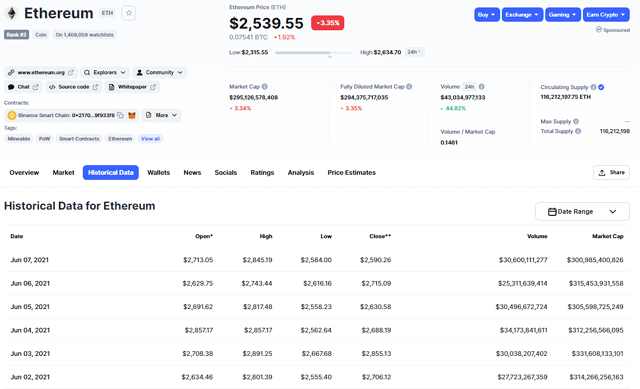
Task: Click the Share button
Action: (x=611, y=173)
